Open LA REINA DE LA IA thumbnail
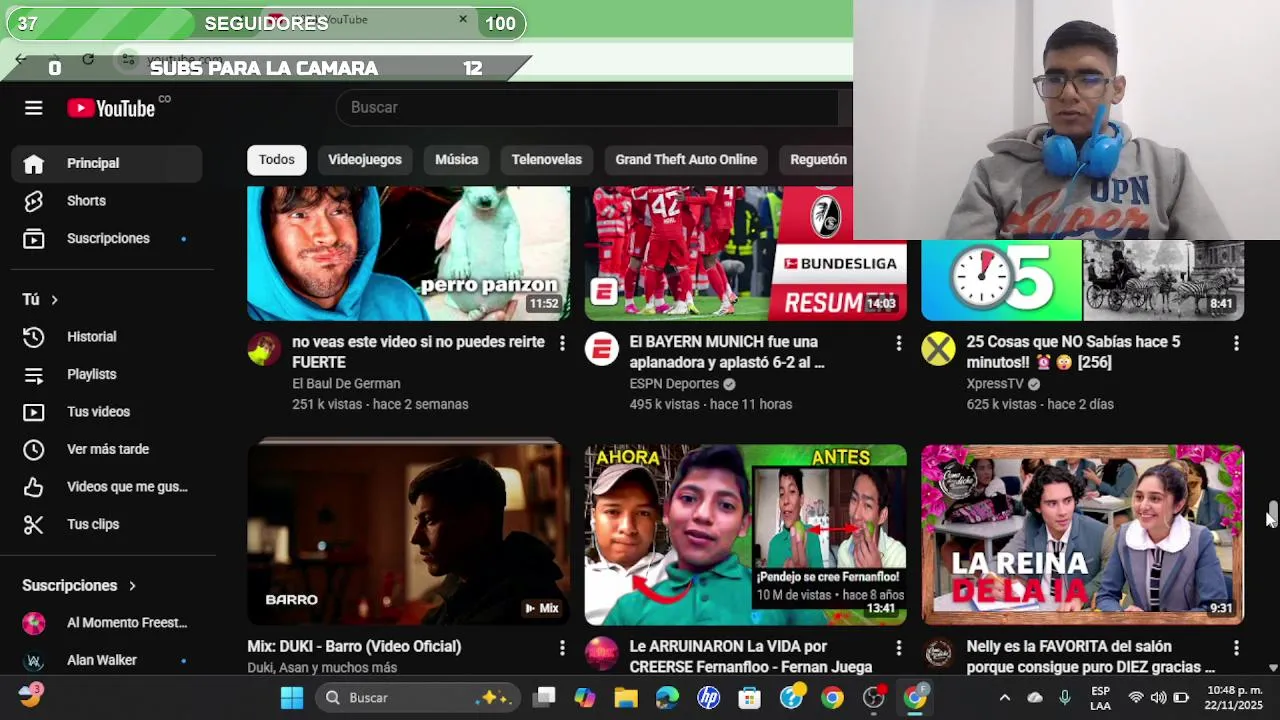 pyautogui.click(x=1082, y=534)
